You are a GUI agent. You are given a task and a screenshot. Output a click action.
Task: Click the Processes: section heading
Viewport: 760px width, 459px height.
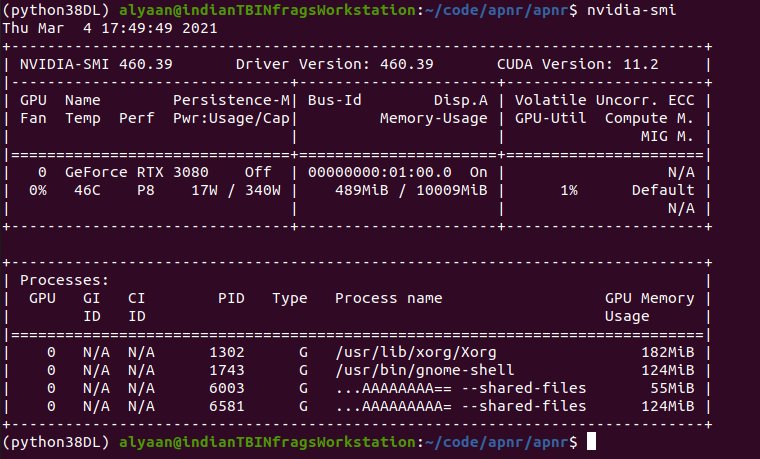pos(64,280)
